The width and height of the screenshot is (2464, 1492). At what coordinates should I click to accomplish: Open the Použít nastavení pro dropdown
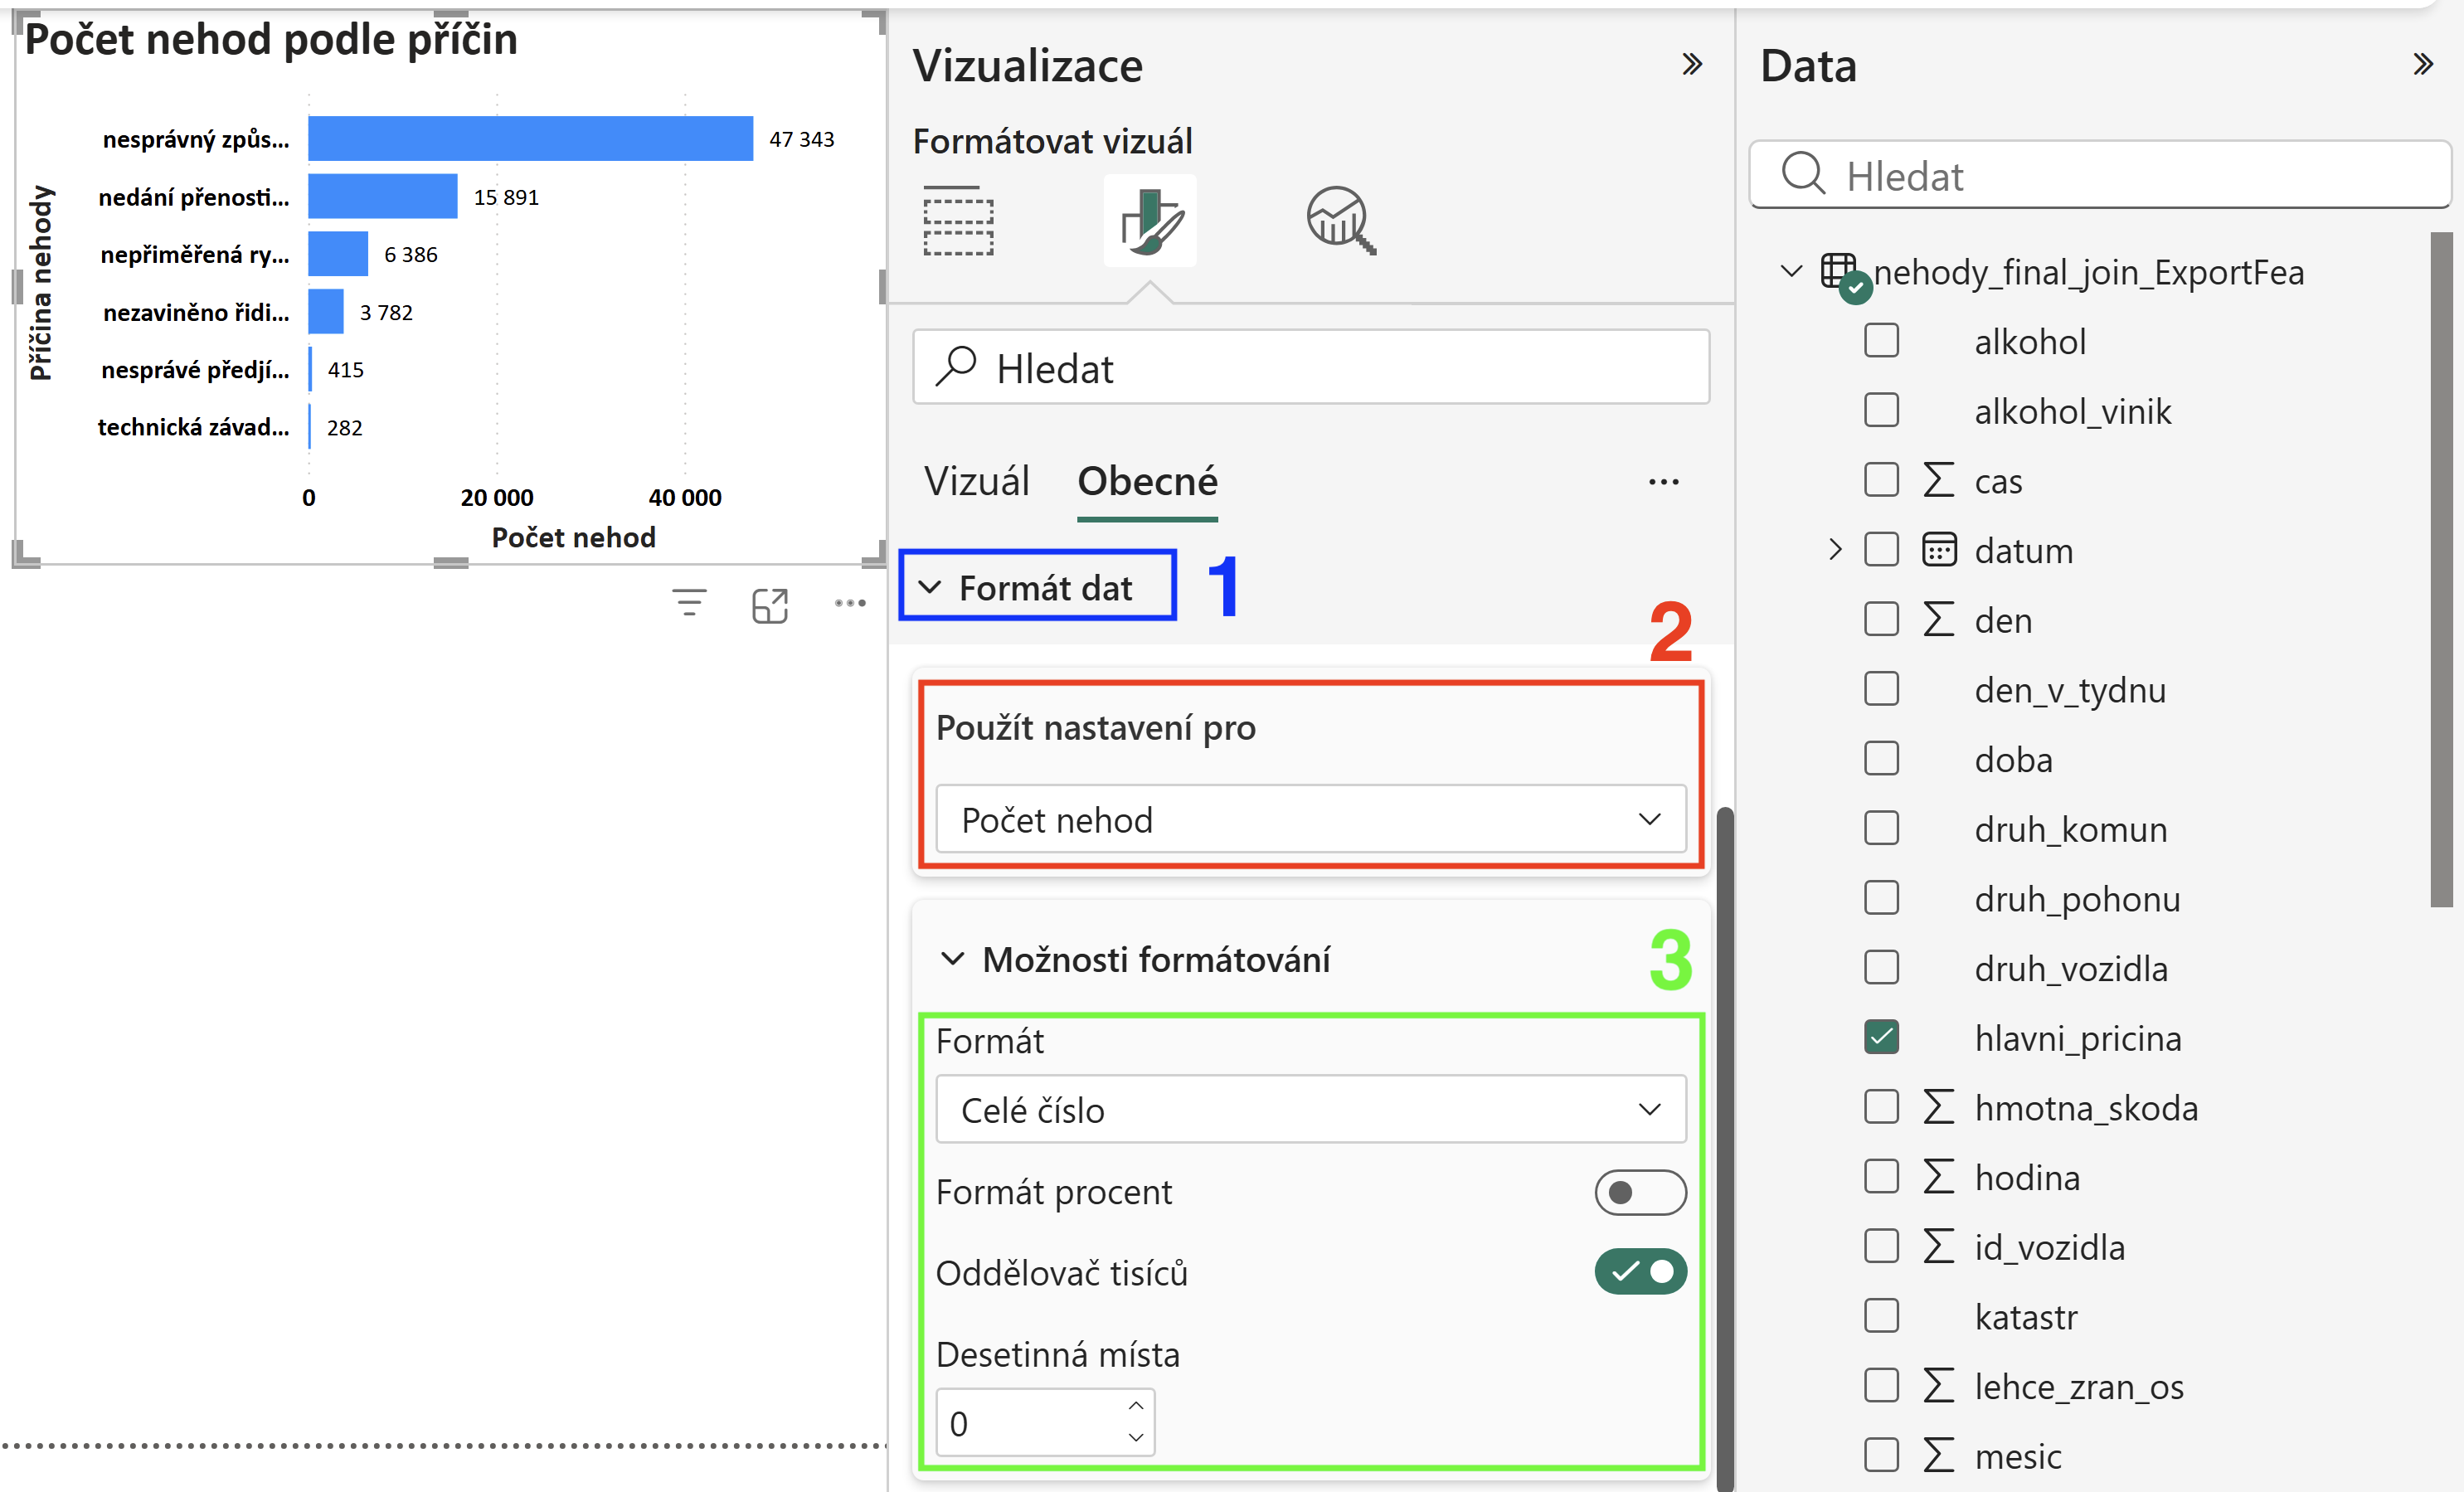[1311, 819]
